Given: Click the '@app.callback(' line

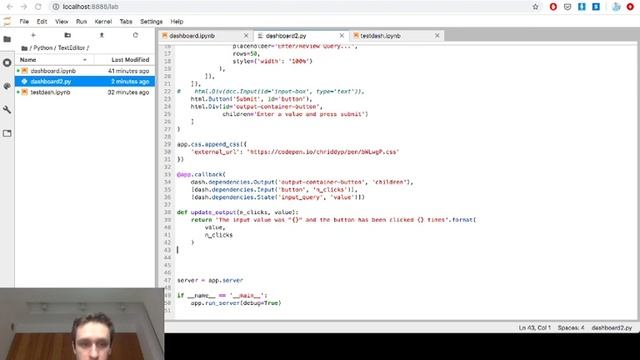Looking at the screenshot, I should [x=201, y=174].
